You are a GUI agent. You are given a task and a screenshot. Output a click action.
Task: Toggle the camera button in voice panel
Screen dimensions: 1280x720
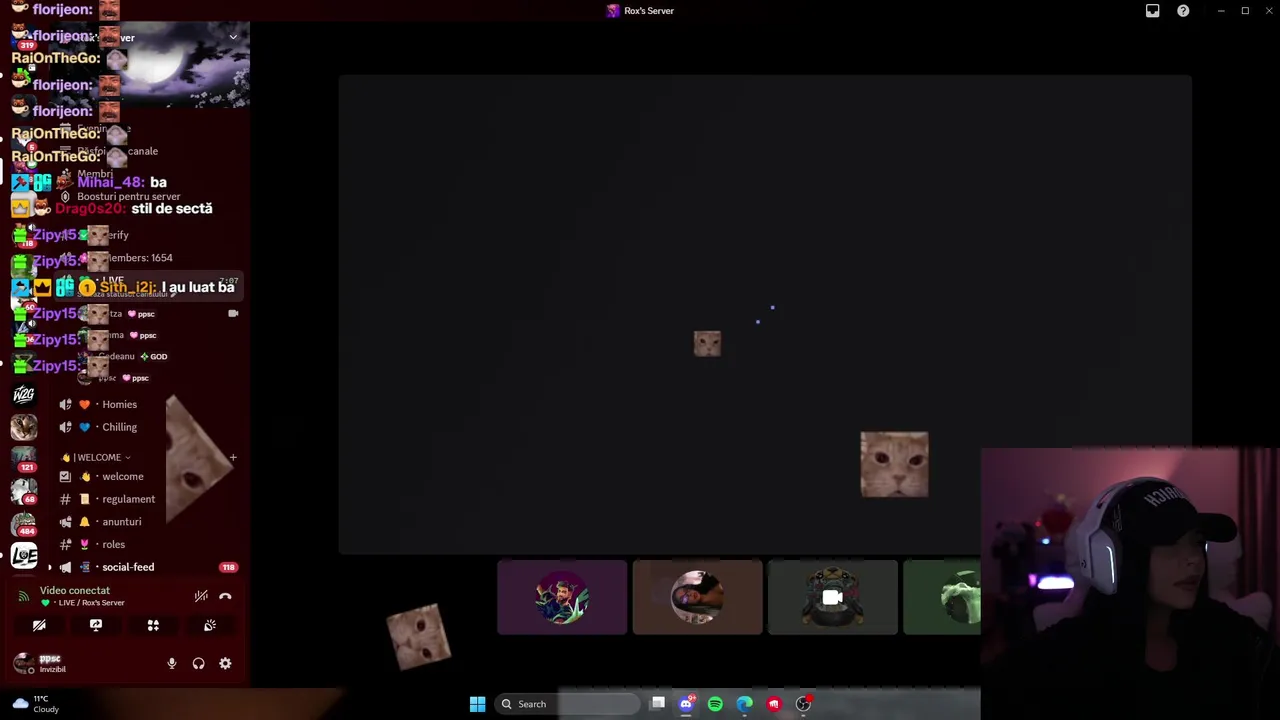tap(39, 625)
